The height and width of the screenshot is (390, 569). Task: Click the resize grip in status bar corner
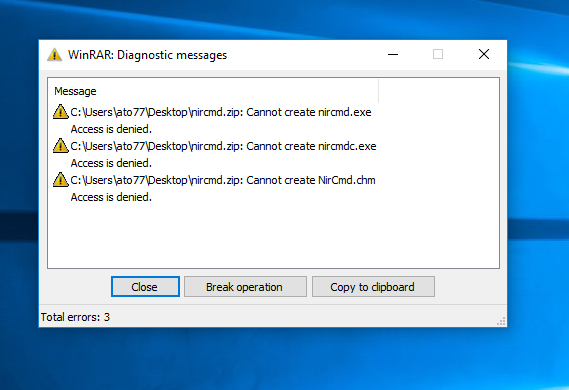pyautogui.click(x=501, y=321)
